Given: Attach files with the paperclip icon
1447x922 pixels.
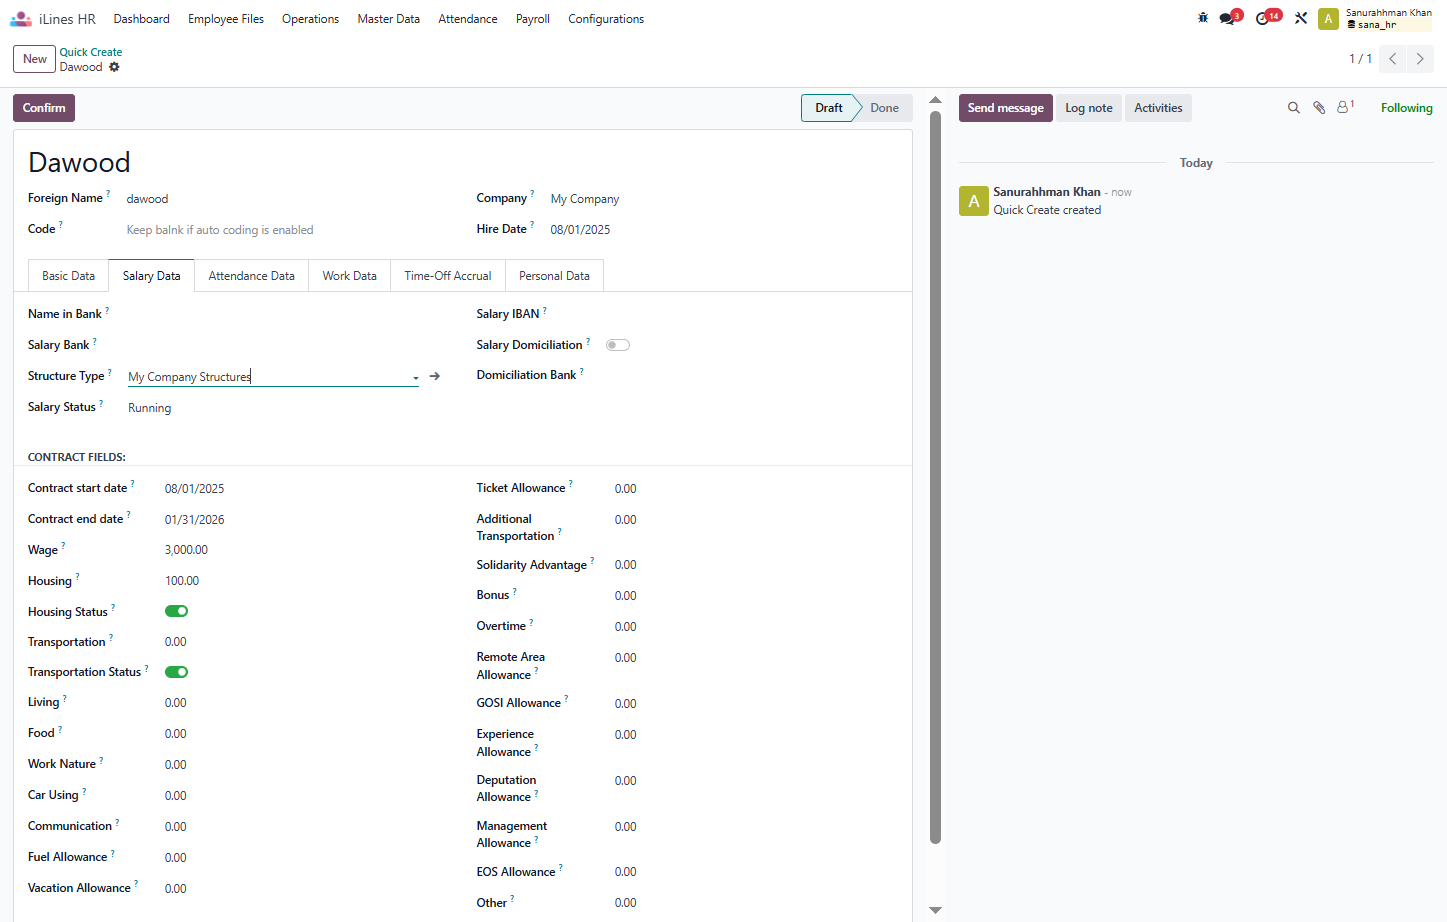Looking at the screenshot, I should pos(1319,108).
